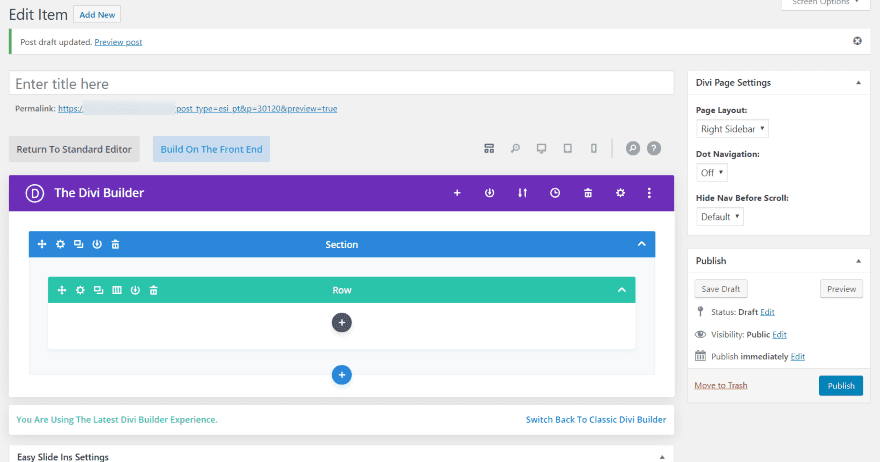The height and width of the screenshot is (462, 880).
Task: Open page settings gear in Divi bar
Action: (620, 193)
